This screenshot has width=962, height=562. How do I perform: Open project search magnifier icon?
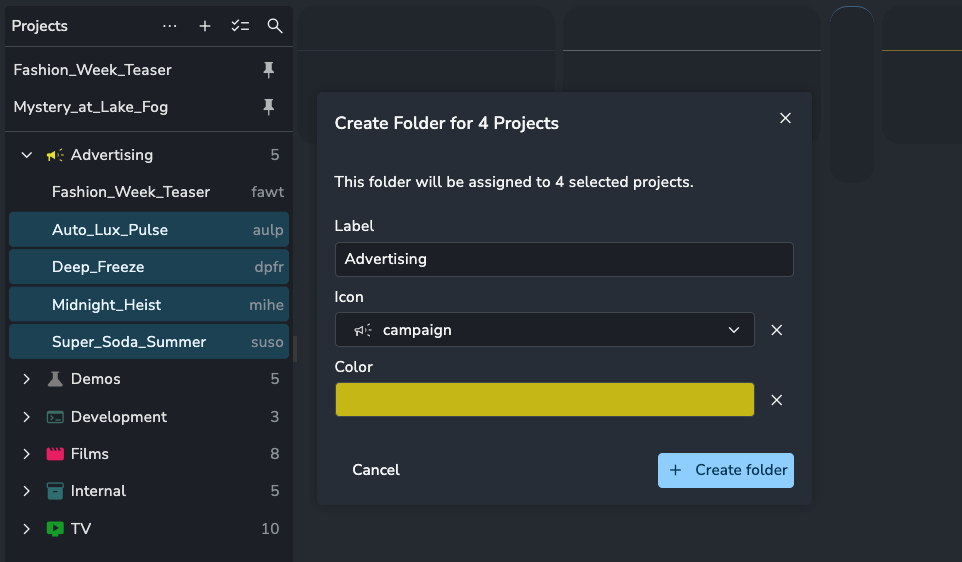click(x=275, y=26)
